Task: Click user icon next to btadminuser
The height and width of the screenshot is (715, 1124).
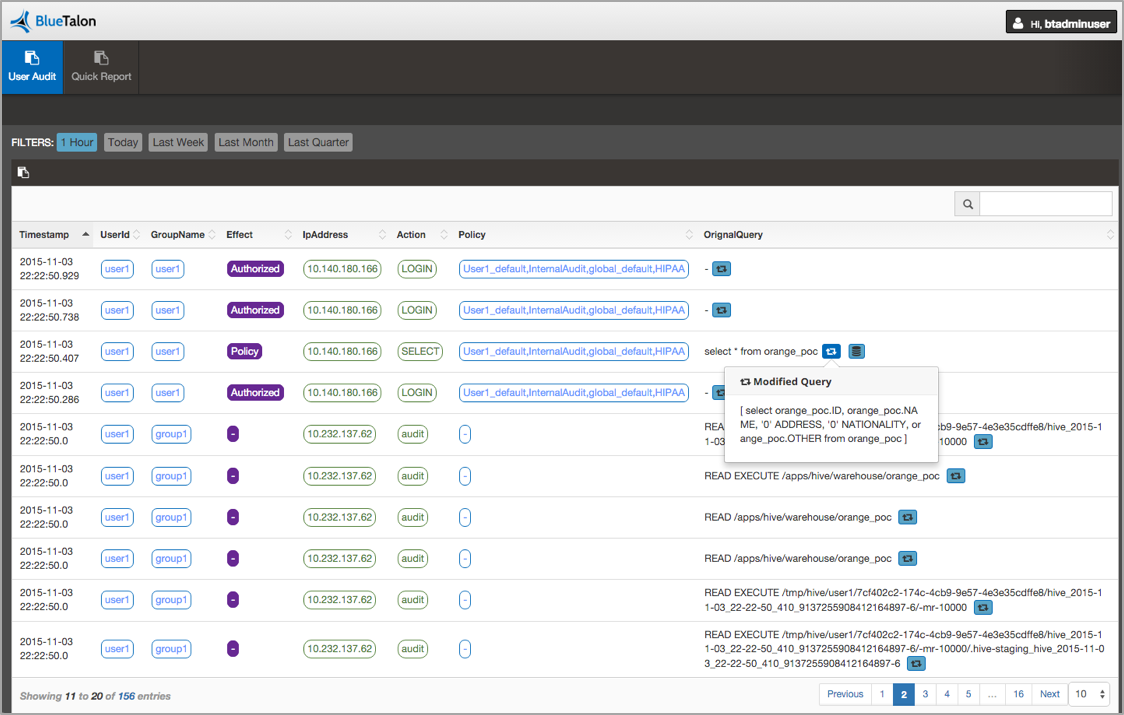Action: (x=1018, y=23)
